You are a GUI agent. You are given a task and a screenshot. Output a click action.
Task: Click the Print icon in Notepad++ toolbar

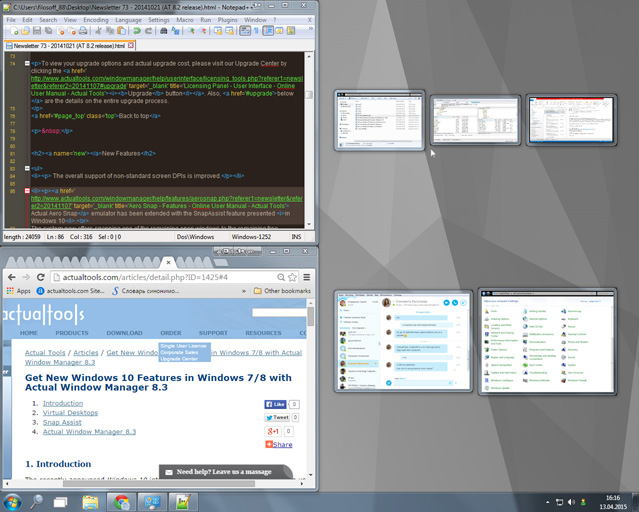[x=83, y=31]
